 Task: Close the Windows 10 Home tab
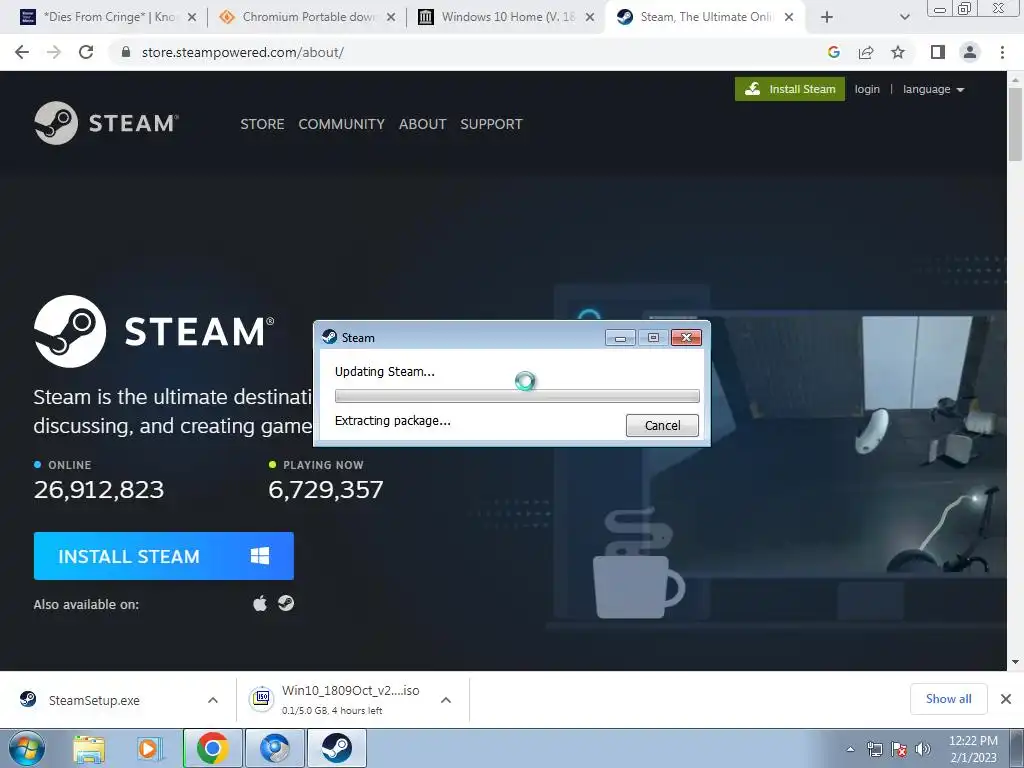click(x=590, y=18)
